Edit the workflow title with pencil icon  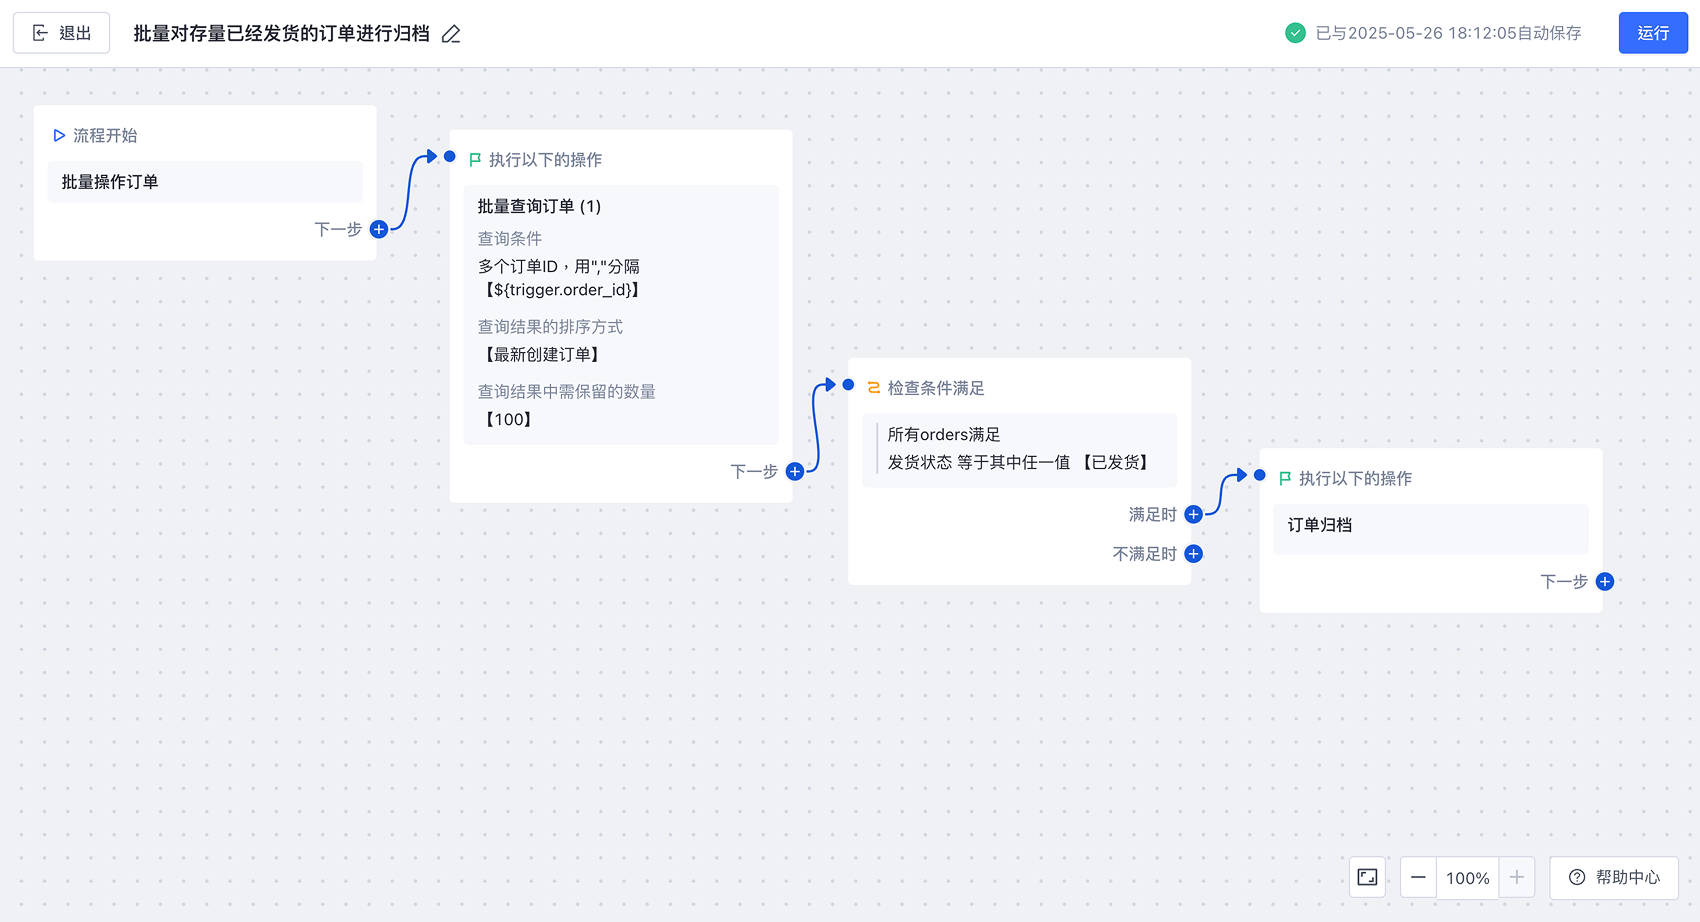point(451,34)
